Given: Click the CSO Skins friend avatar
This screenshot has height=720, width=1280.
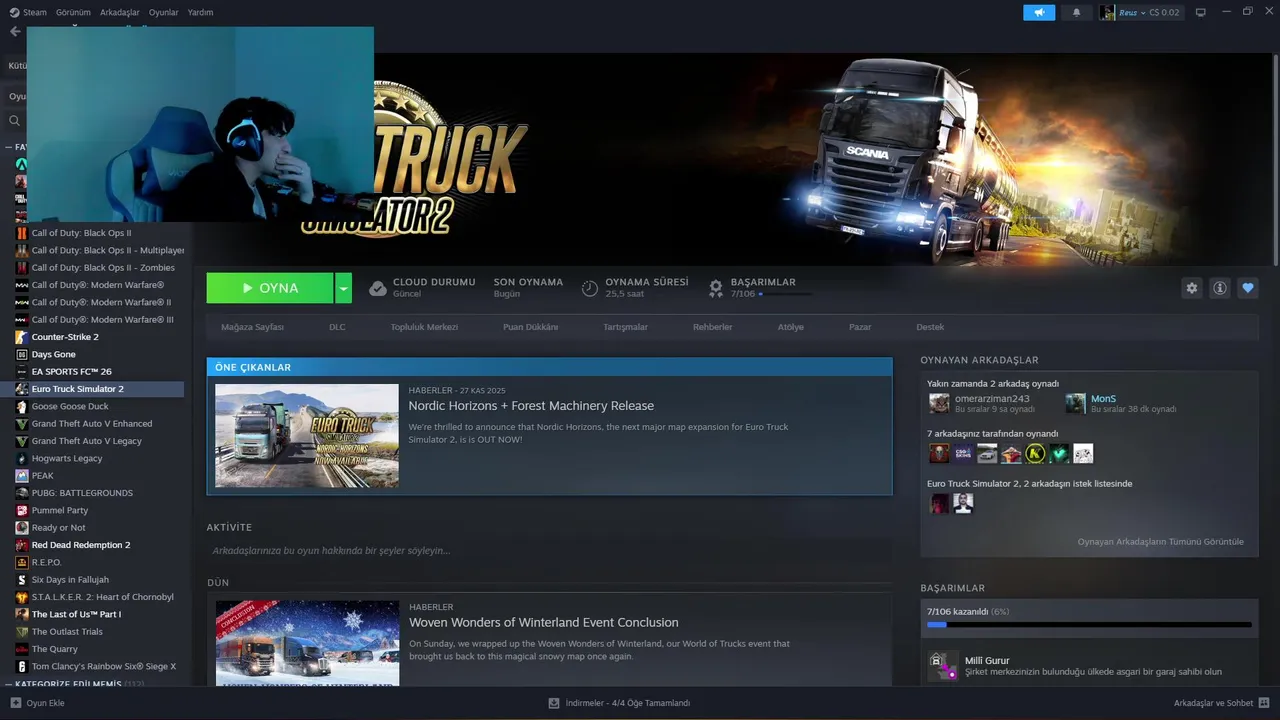Looking at the screenshot, I should 962,454.
